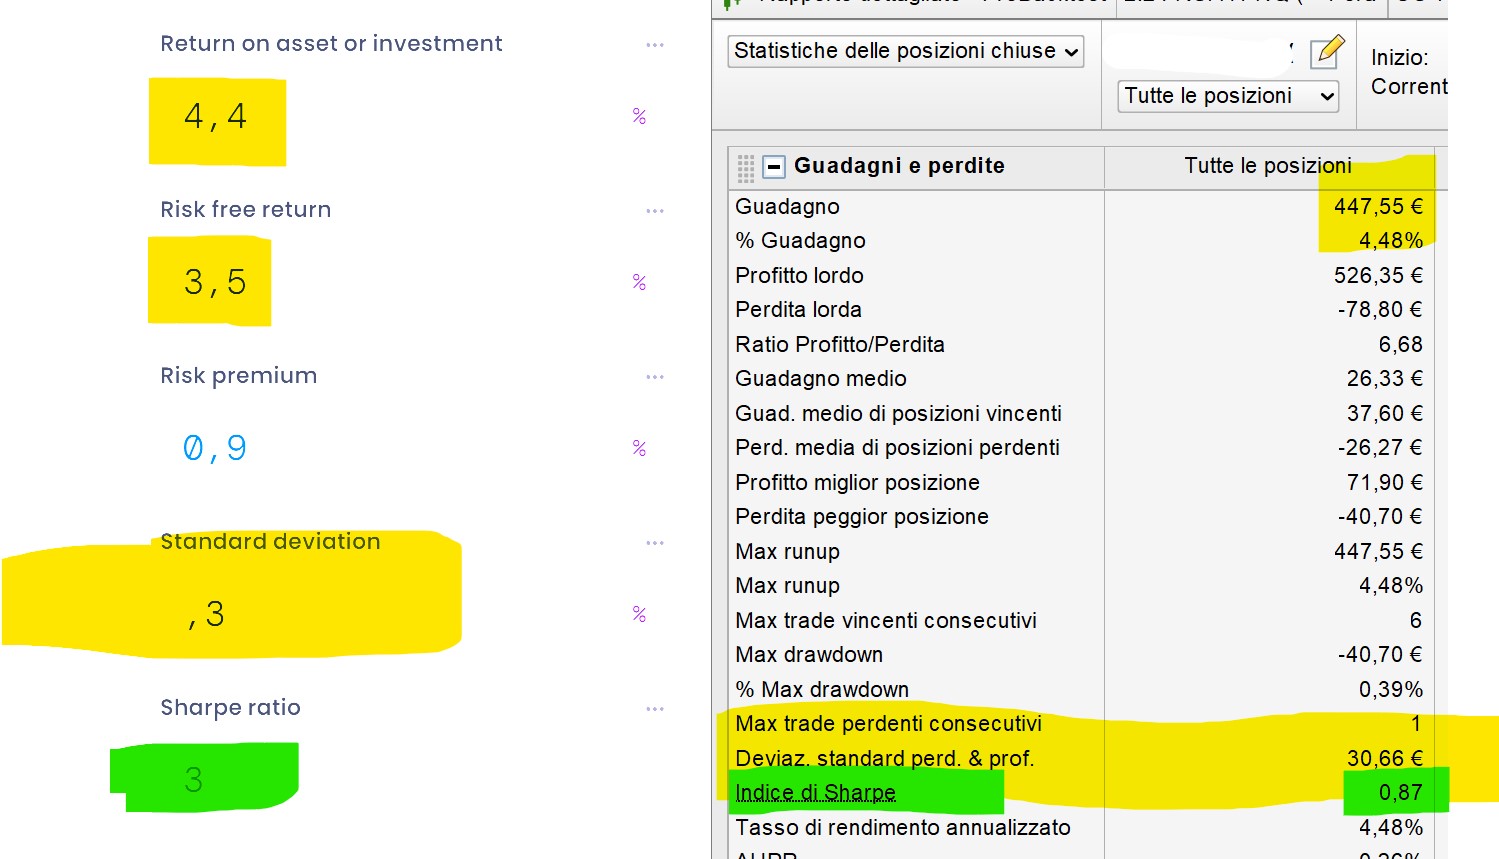Image resolution: width=1499 pixels, height=859 pixels.
Task: Edit the Standard deviation value field
Action: 208,615
